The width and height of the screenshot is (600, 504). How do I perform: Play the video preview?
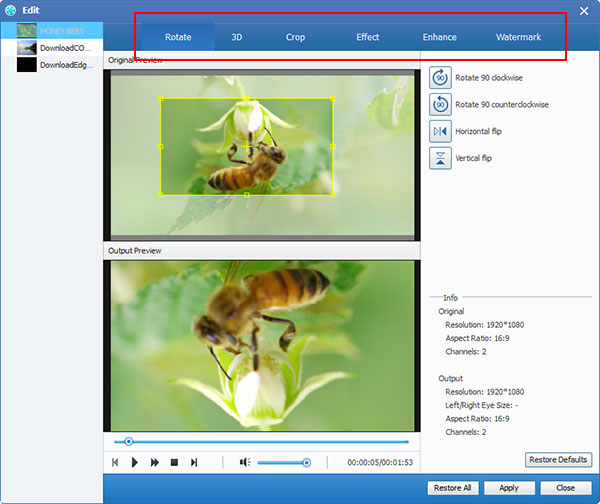click(x=134, y=462)
